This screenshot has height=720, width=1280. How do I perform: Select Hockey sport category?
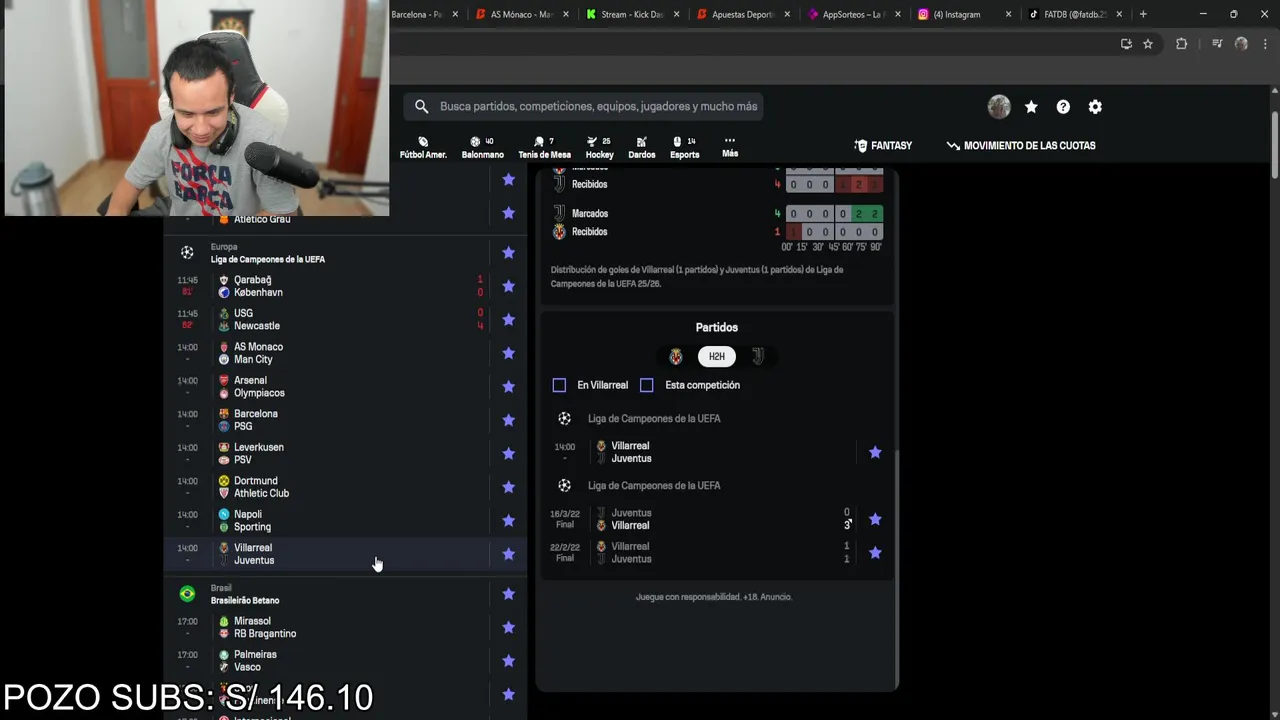click(599, 147)
